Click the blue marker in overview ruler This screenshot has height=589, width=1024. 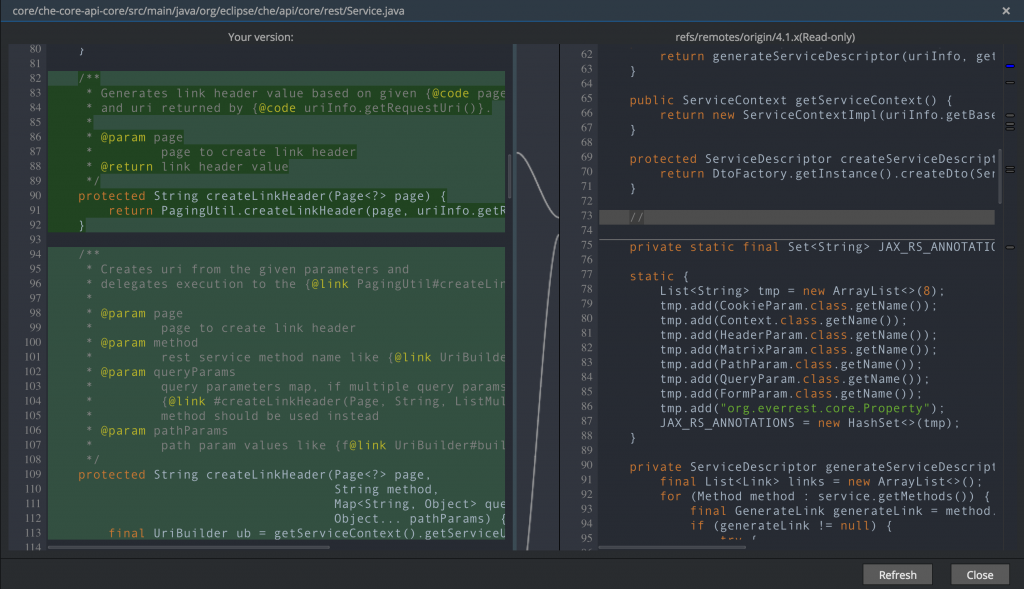click(1009, 66)
